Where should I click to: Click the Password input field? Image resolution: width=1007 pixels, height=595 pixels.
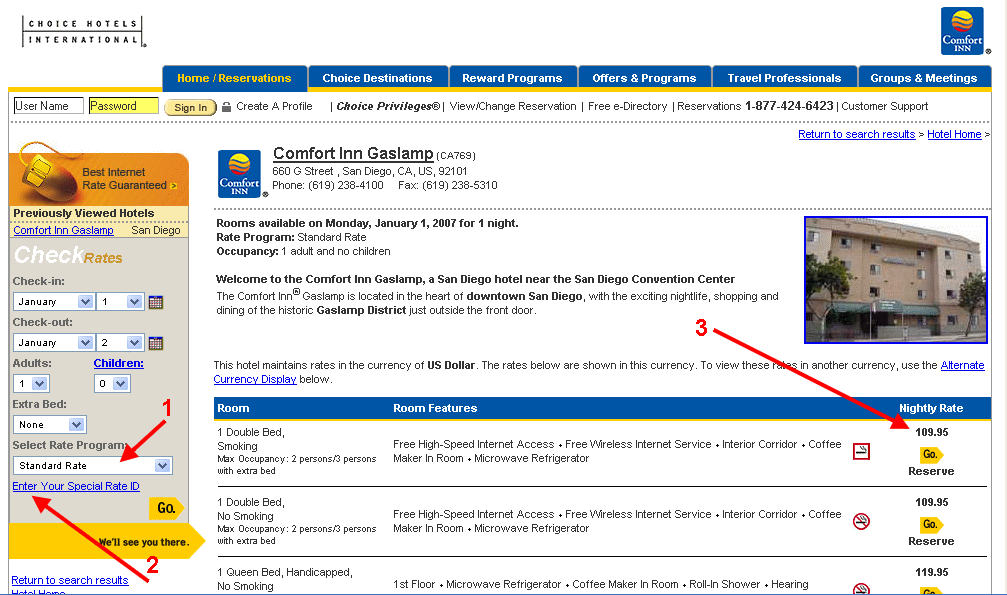click(x=124, y=106)
